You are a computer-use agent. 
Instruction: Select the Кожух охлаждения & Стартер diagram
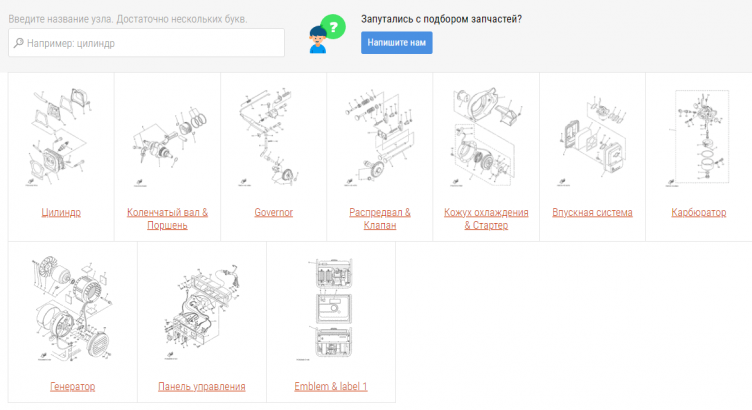tap(485, 138)
